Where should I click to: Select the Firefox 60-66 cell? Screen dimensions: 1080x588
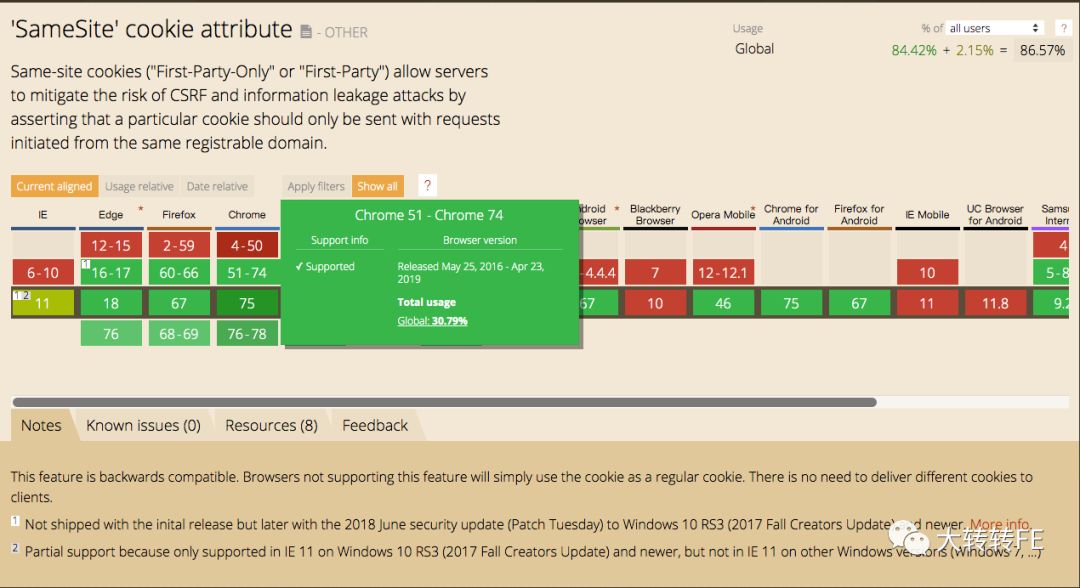click(179, 273)
